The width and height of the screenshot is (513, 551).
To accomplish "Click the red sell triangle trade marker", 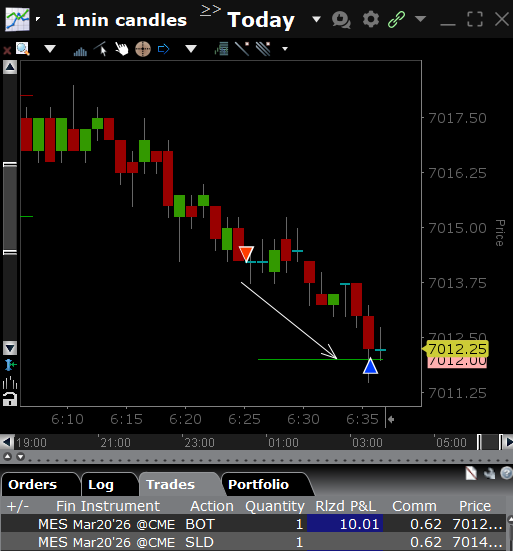I will (x=246, y=253).
